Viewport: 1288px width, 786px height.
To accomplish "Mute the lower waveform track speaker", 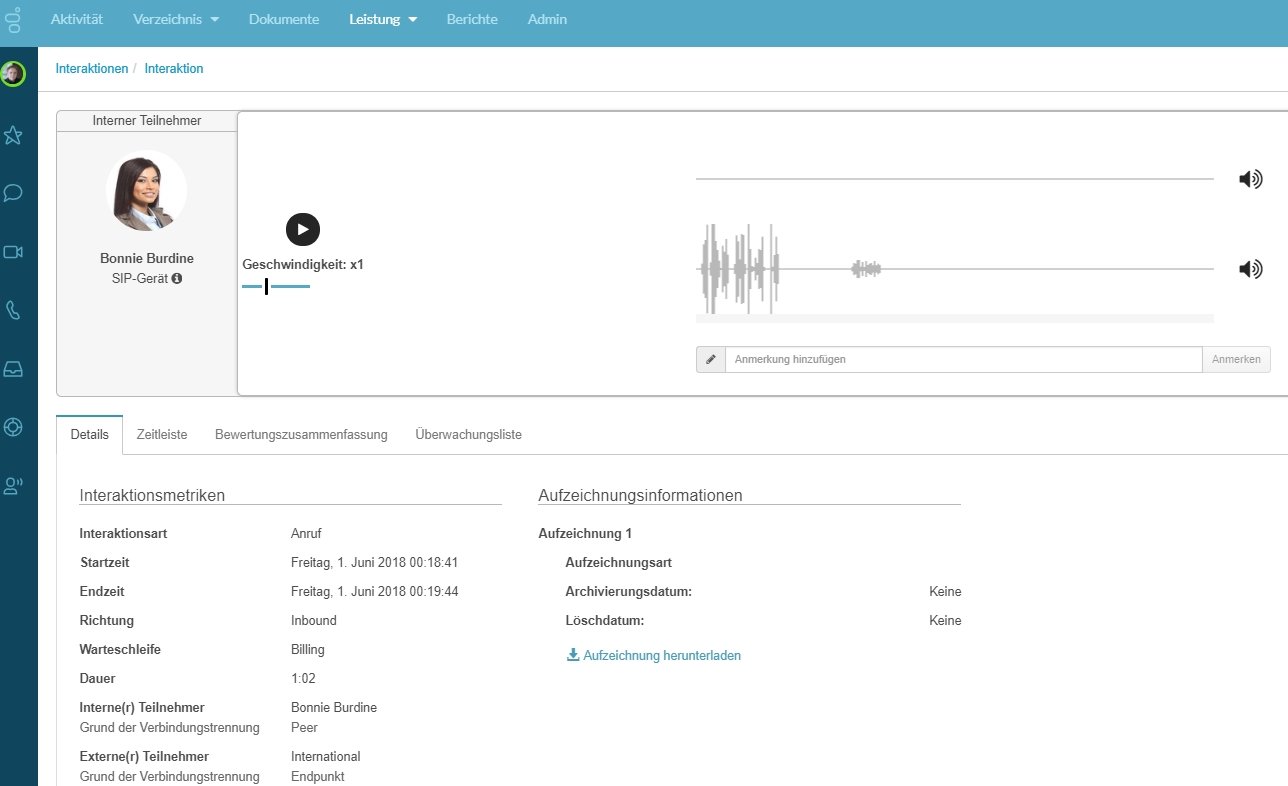I will click(1250, 269).
